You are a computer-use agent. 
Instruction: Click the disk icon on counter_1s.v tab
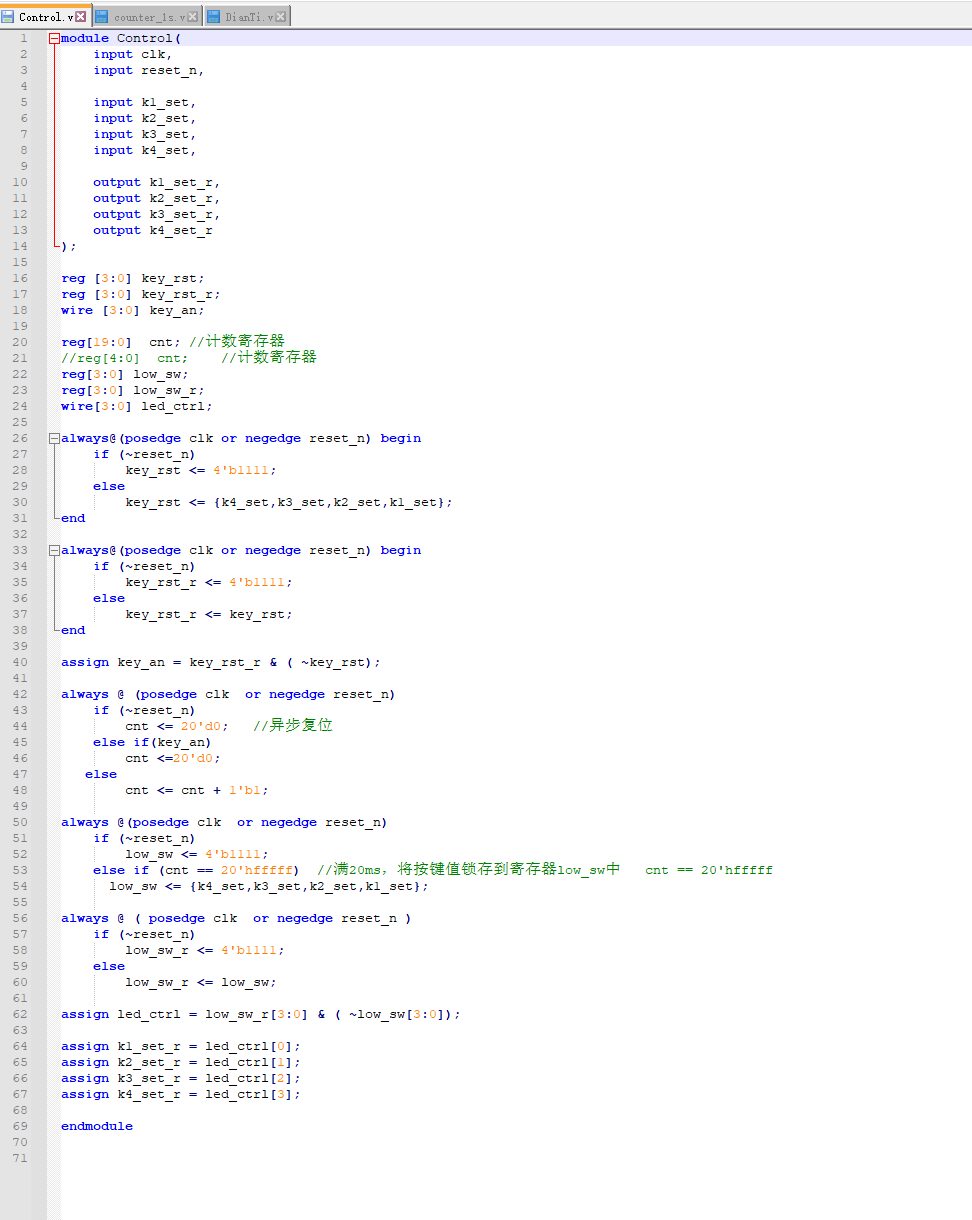click(x=102, y=17)
